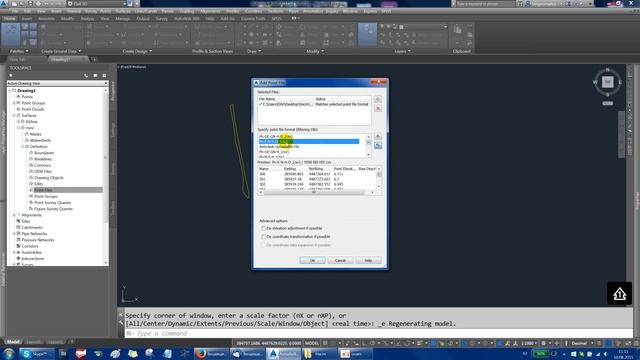Viewport: 640px width, 360px height.
Task: Click the command line input field
Action: (x=378, y=333)
